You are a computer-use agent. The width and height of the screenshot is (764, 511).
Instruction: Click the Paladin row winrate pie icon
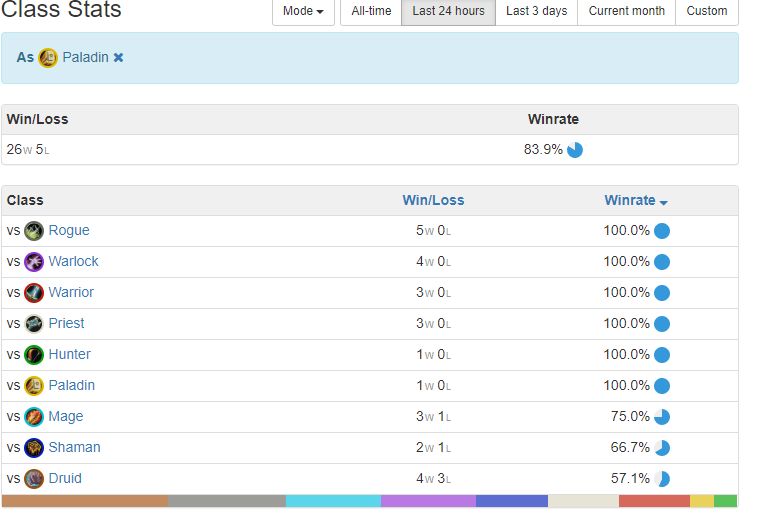point(662,386)
